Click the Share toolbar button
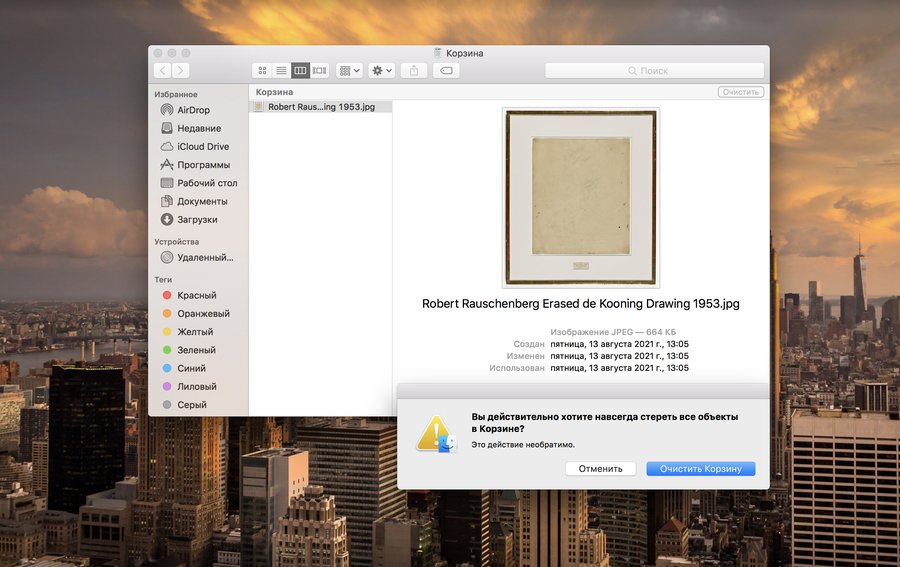The image size is (900, 567). click(415, 71)
